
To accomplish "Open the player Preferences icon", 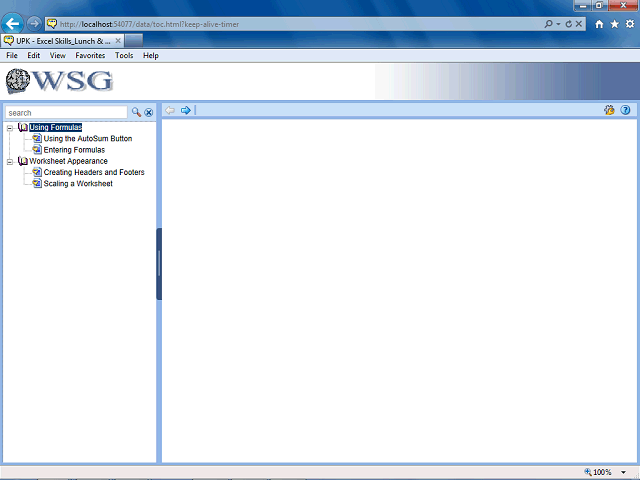I will pyautogui.click(x=609, y=110).
